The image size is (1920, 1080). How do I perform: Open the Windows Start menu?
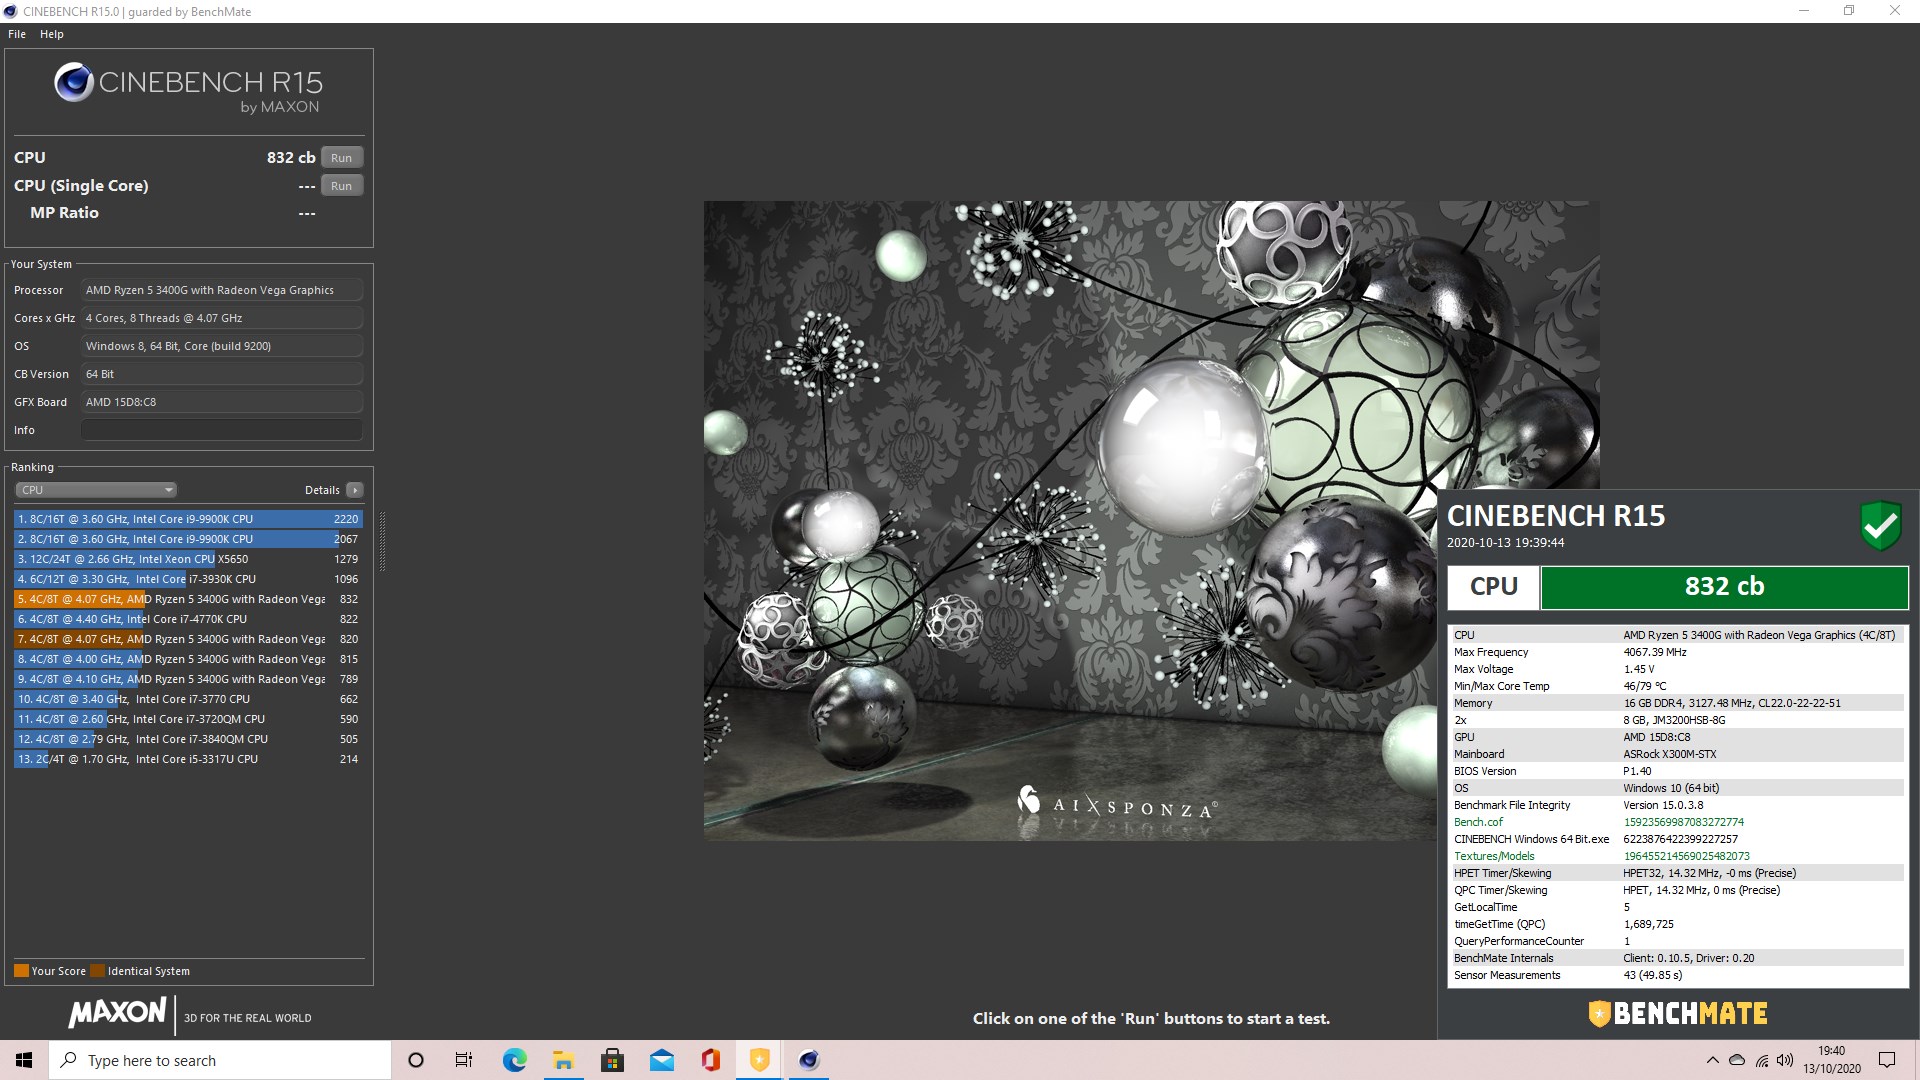click(24, 1060)
